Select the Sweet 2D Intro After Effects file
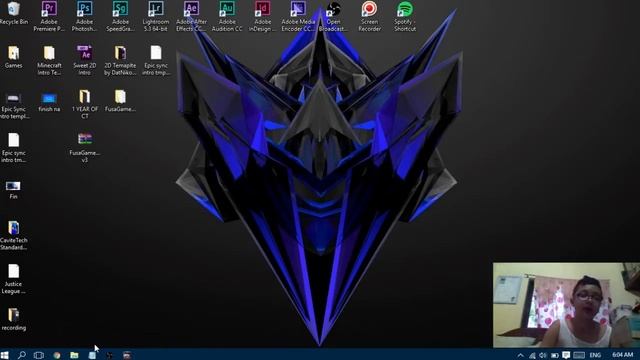The width and height of the screenshot is (640, 360). [x=84, y=60]
